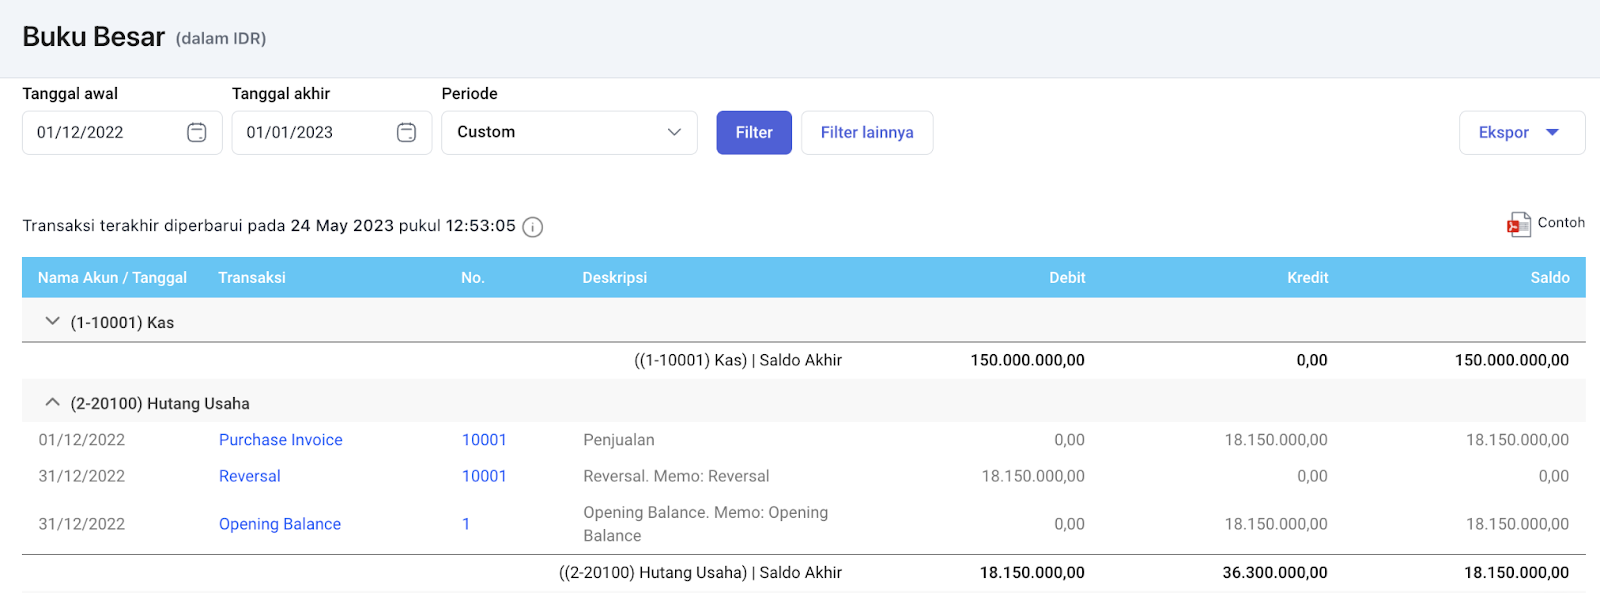The width and height of the screenshot is (1600, 593).
Task: Click the PDF Contoh icon
Action: [x=1518, y=224]
